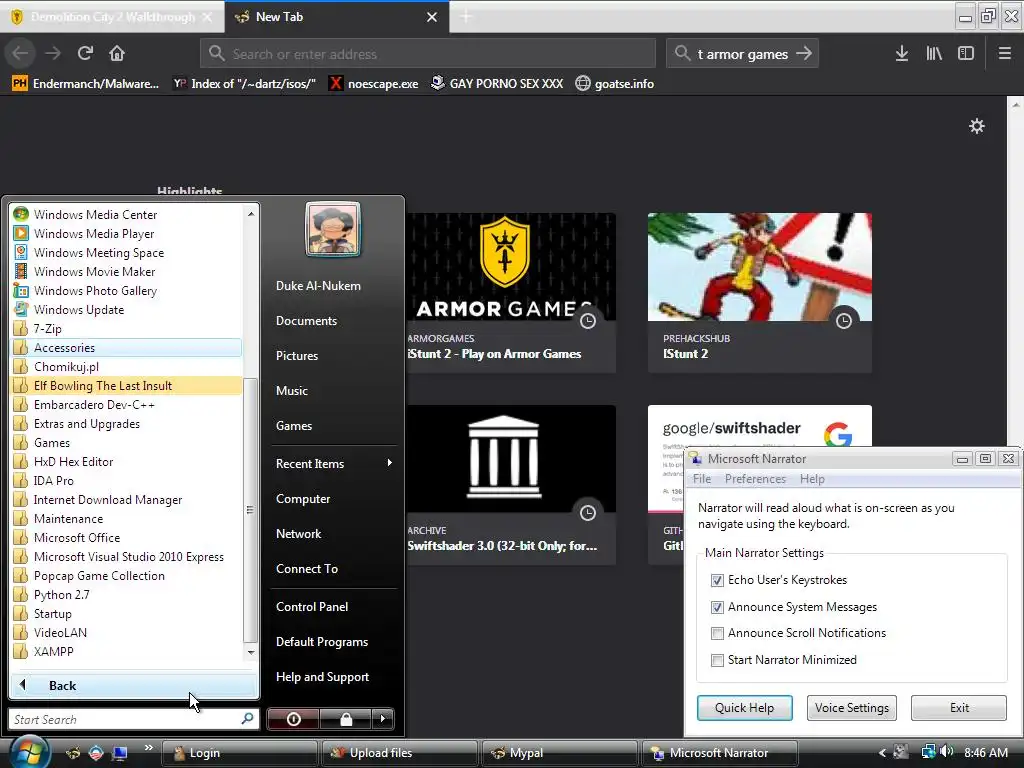Expand the Recent Items submenu
Image resolution: width=1024 pixels, height=768 pixels.
334,463
